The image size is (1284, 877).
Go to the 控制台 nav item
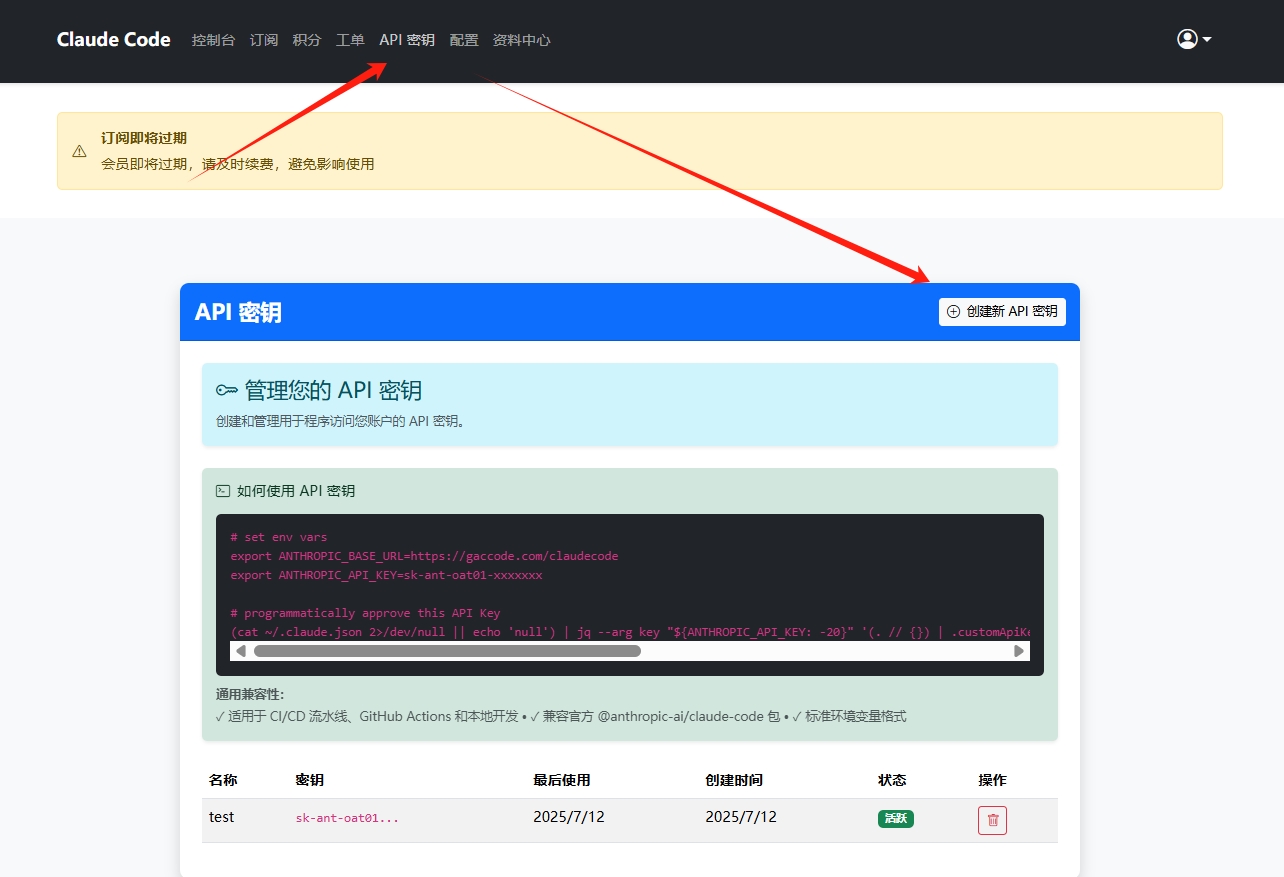click(x=214, y=40)
